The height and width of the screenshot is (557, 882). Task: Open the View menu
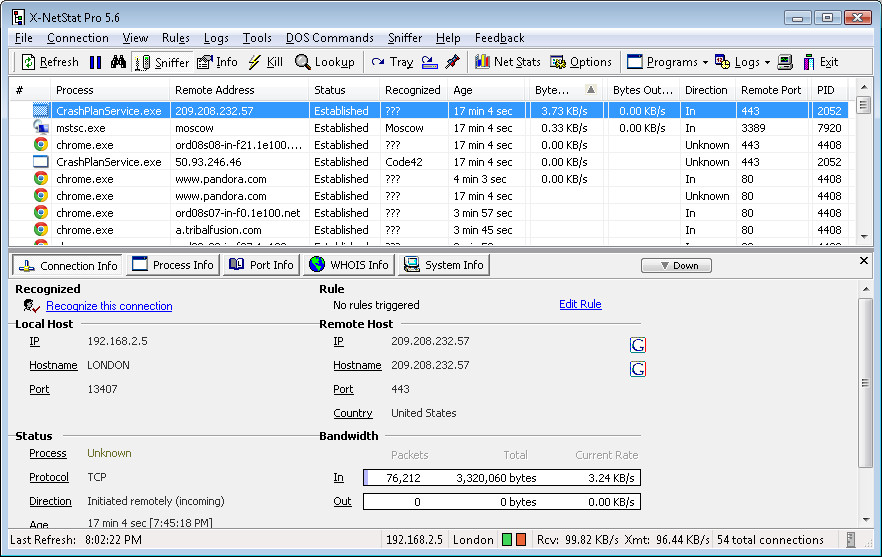(x=135, y=38)
